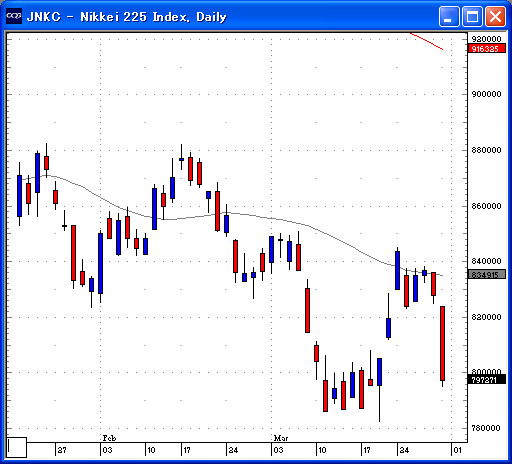Image resolution: width=512 pixels, height=464 pixels.
Task: Click the window title JNKC Nikkei 225 Index
Action: [x=127, y=17]
